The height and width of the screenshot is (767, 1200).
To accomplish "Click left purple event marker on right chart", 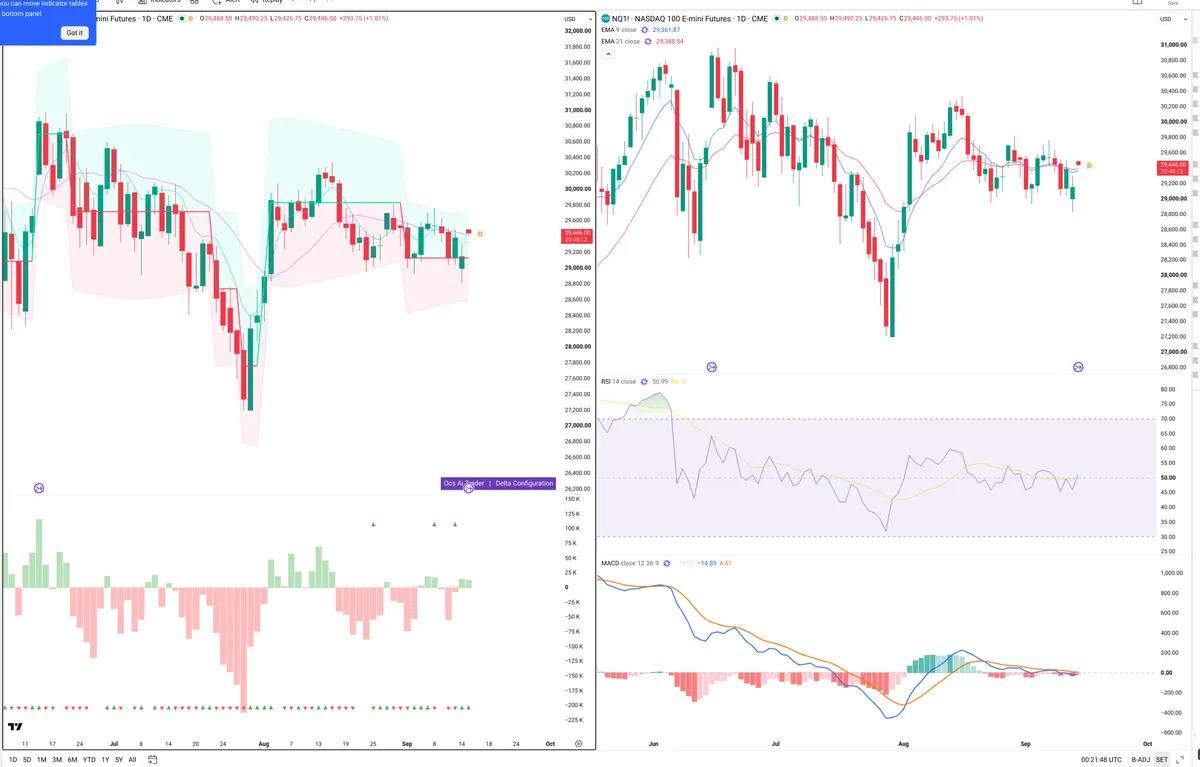I will (x=712, y=368).
